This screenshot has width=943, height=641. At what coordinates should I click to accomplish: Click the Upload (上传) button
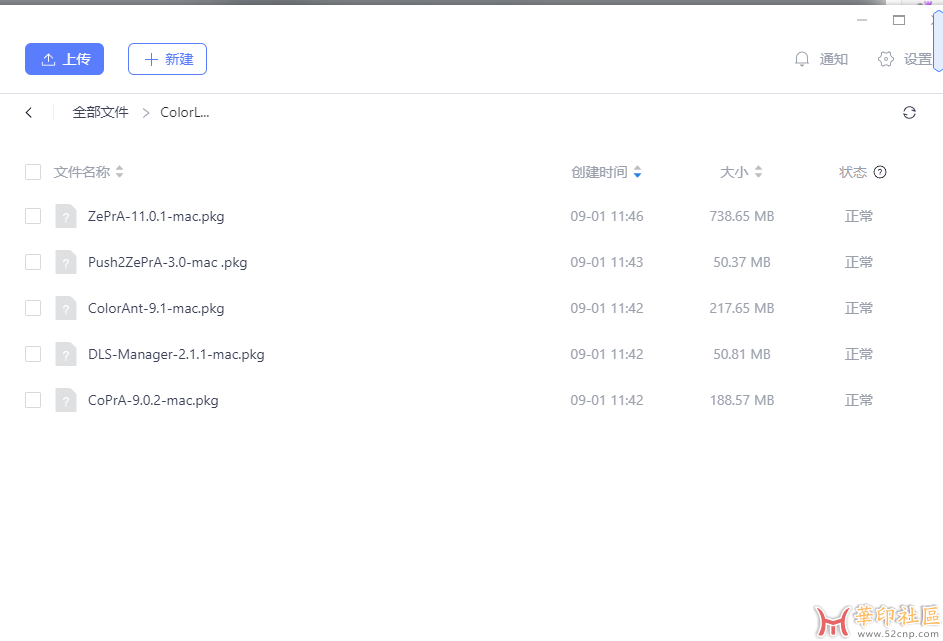(x=64, y=59)
